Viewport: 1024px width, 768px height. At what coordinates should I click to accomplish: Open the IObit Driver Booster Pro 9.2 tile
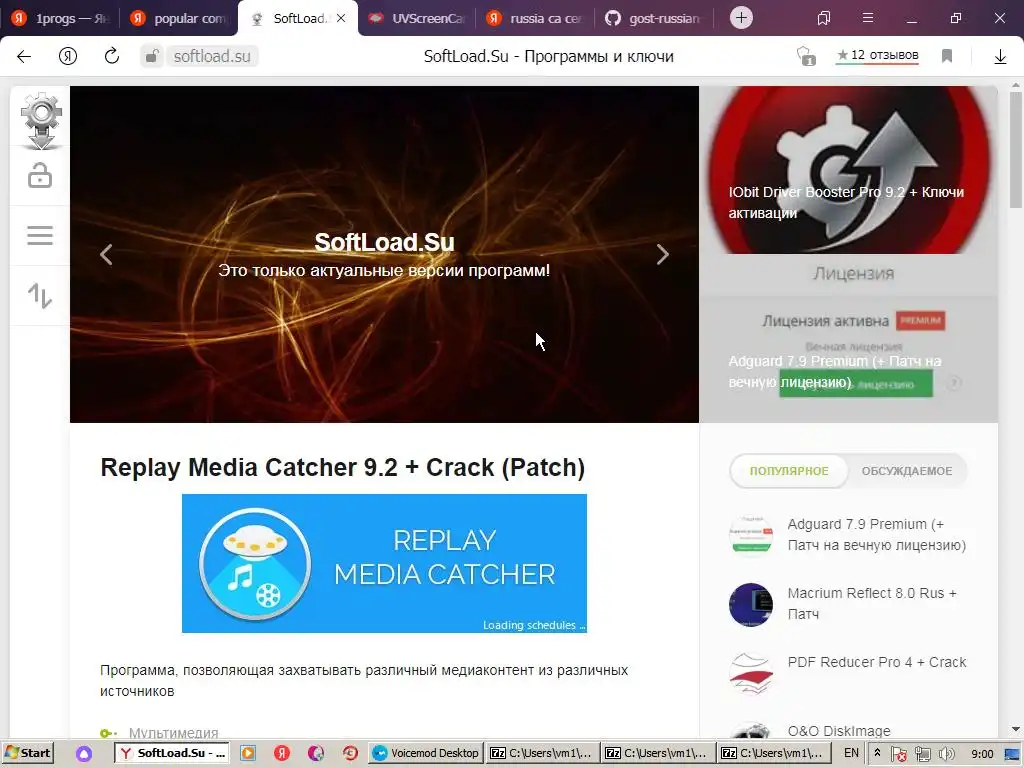[x=848, y=170]
